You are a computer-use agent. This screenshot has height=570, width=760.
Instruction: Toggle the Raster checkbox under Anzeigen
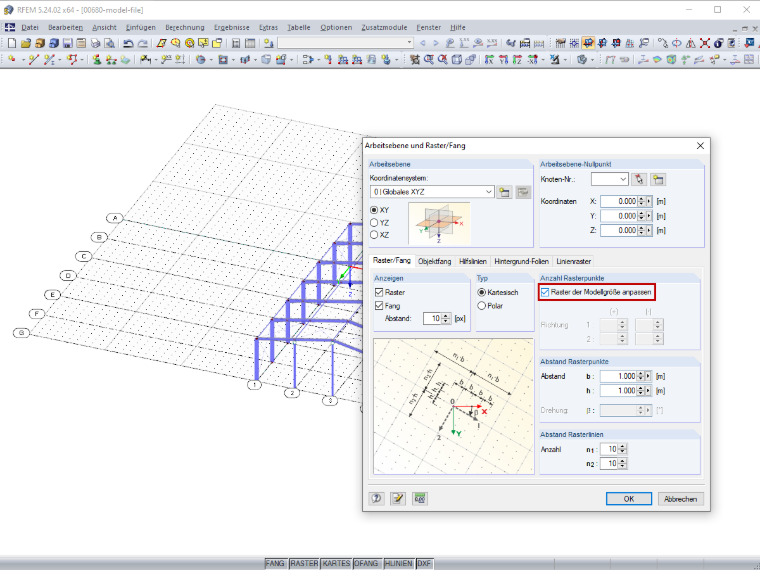click(x=379, y=292)
